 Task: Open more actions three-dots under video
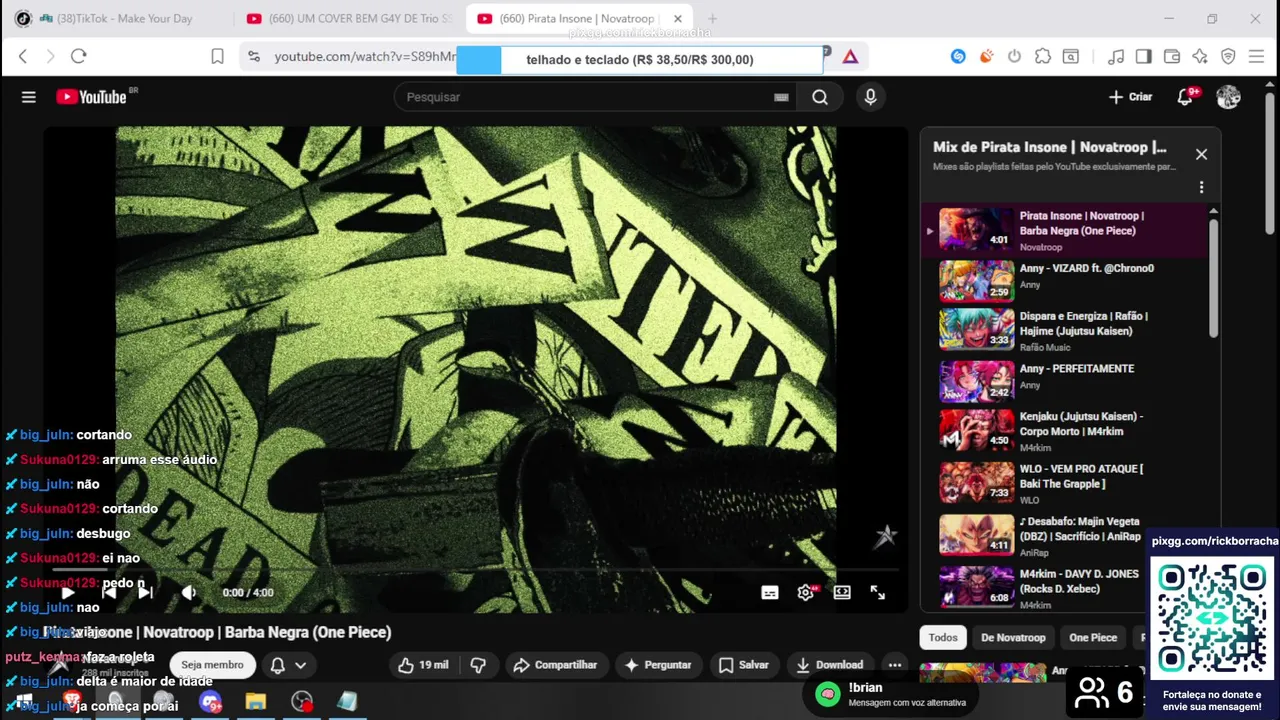pyautogui.click(x=895, y=665)
